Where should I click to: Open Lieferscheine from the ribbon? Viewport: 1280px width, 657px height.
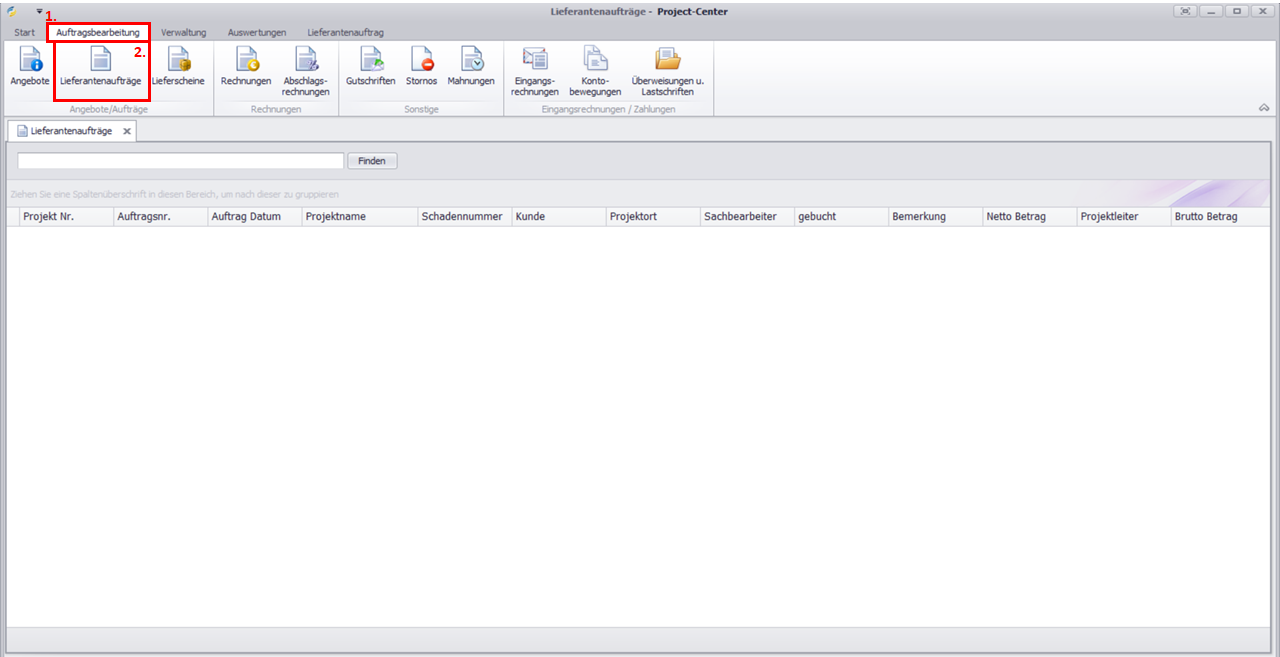[178, 66]
